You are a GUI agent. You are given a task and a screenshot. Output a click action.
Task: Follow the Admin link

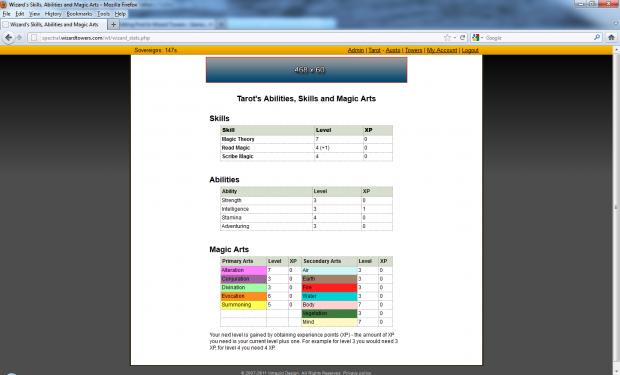(x=356, y=50)
